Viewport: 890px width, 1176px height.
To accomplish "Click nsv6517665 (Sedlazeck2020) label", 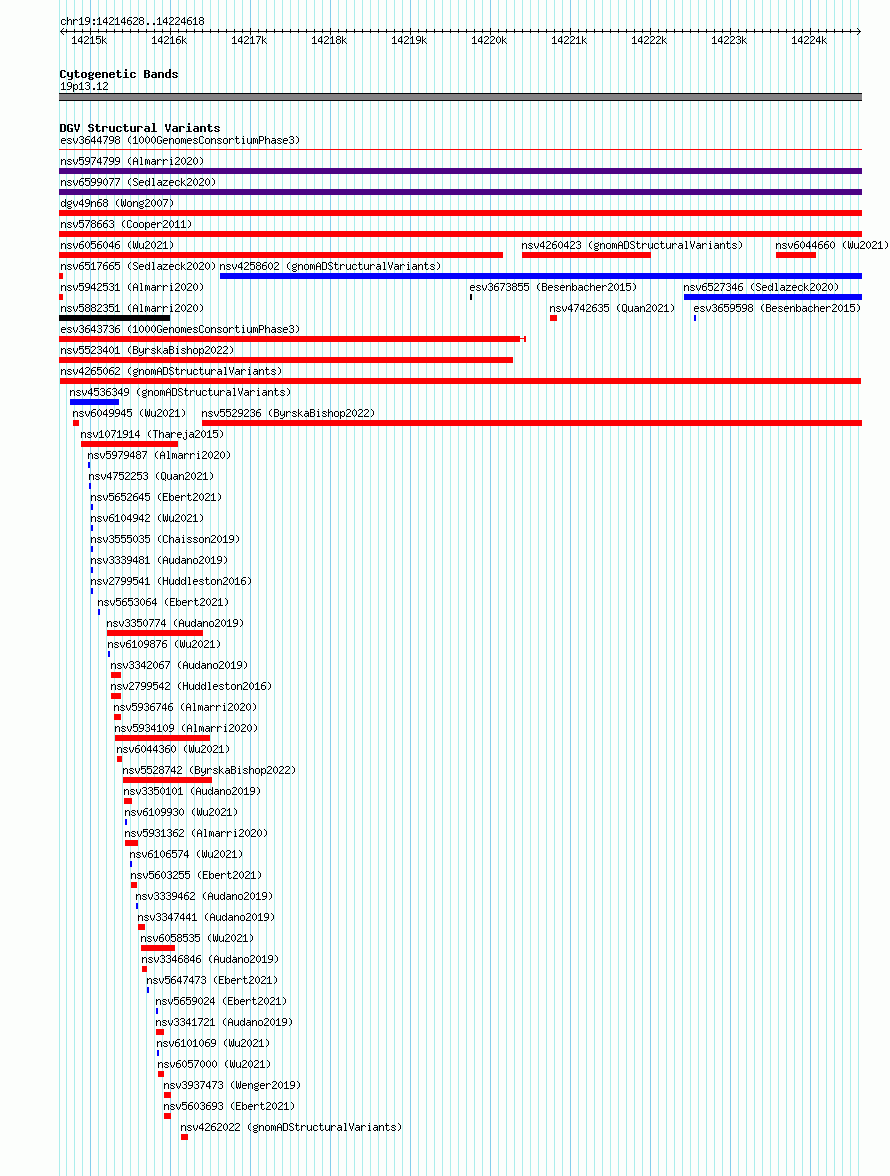I will point(138,266).
